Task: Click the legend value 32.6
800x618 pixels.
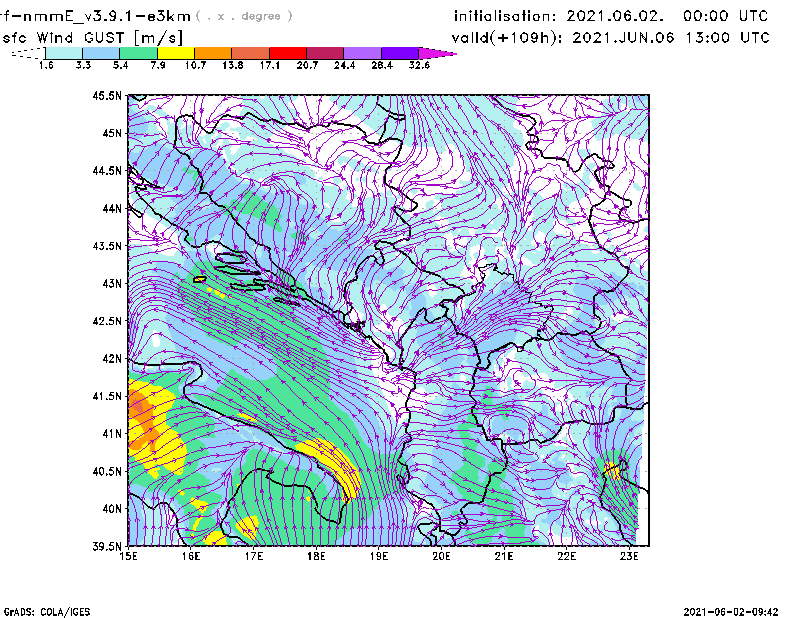Action: (419, 65)
